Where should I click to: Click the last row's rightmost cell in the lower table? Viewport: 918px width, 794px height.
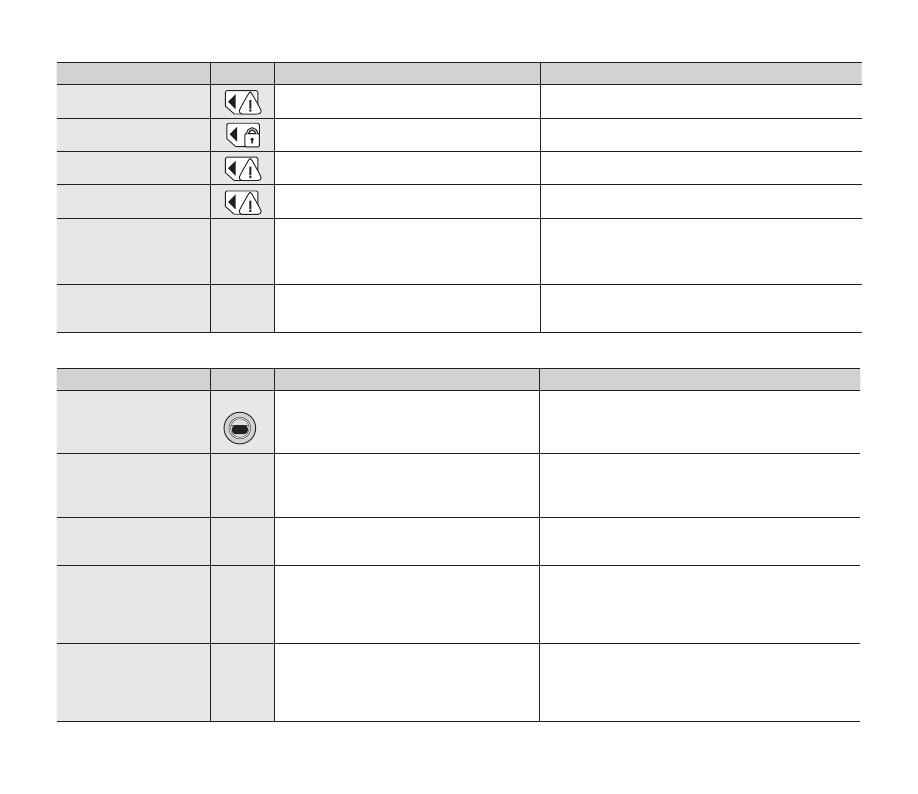[x=699, y=682]
